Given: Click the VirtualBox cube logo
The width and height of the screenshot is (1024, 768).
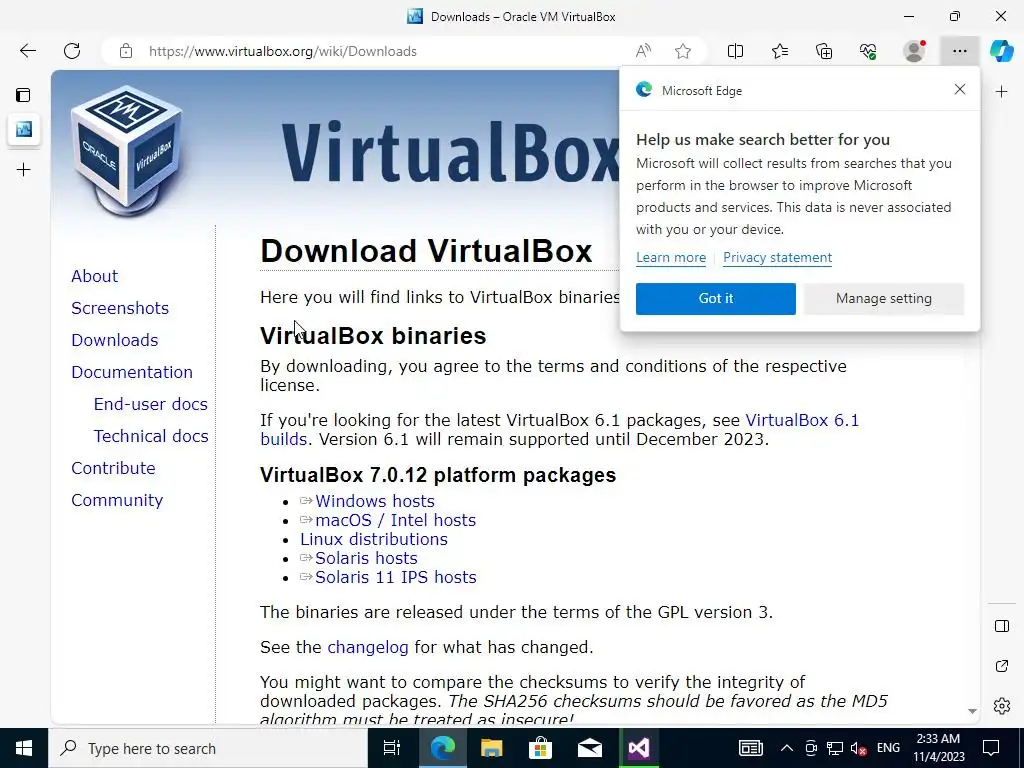Looking at the screenshot, I should coord(126,151).
